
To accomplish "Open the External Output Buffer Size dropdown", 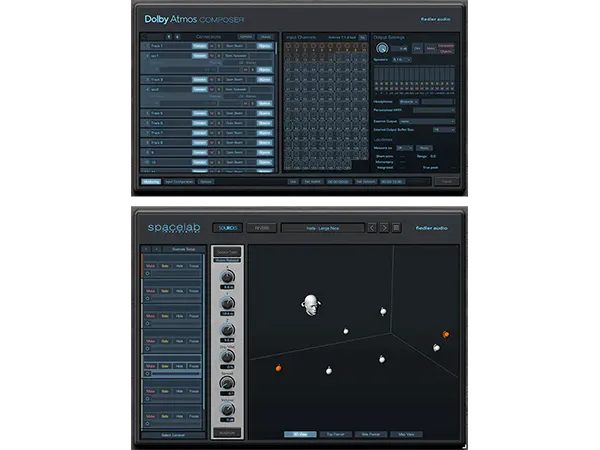I will pos(444,130).
